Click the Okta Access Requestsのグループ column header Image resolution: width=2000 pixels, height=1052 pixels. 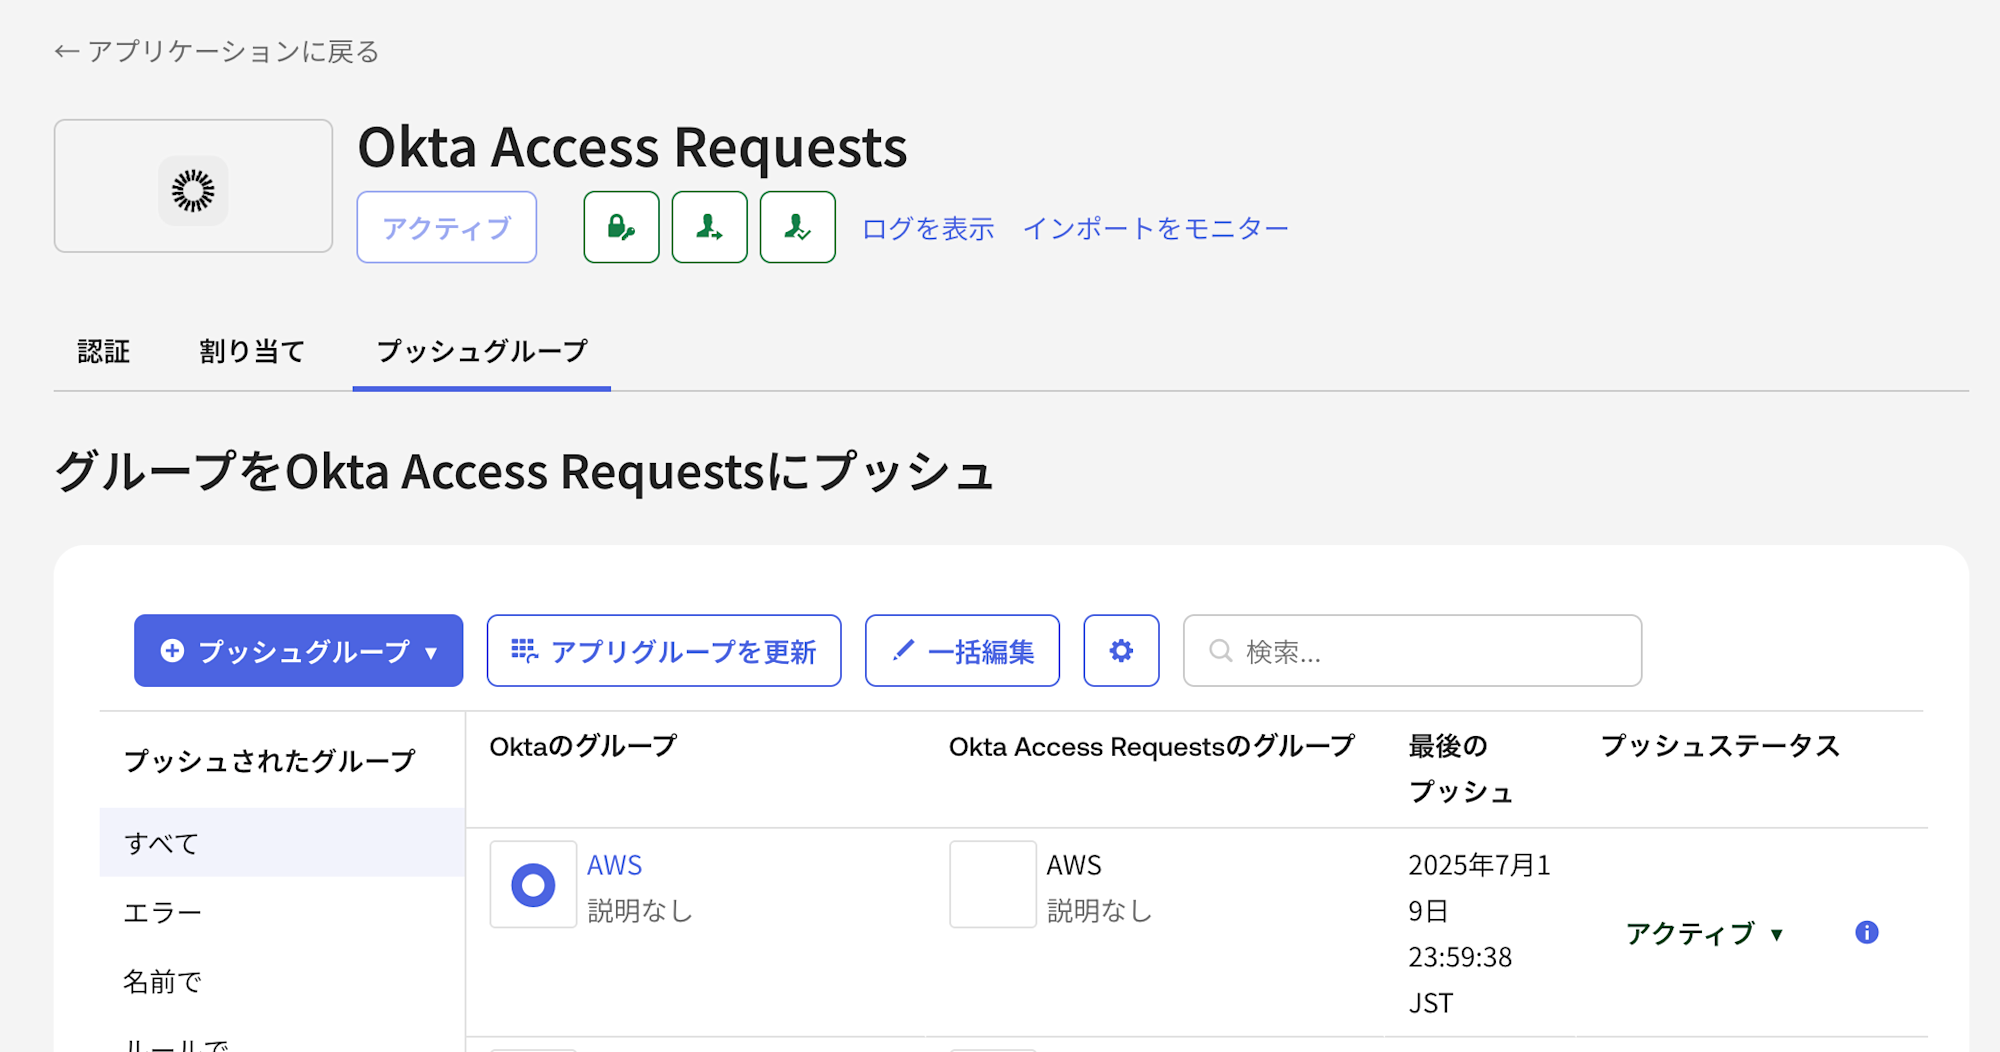click(1151, 746)
